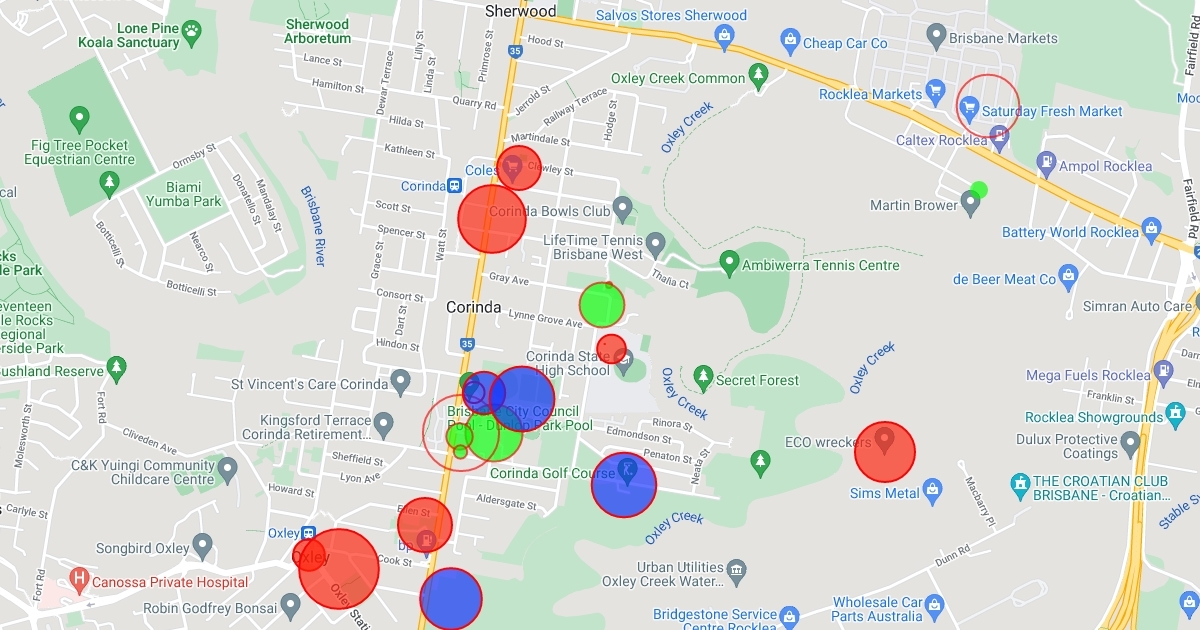The image size is (1200, 630).
Task: Click the Salvos Stores Sherwood shopping pin
Action: [725, 37]
